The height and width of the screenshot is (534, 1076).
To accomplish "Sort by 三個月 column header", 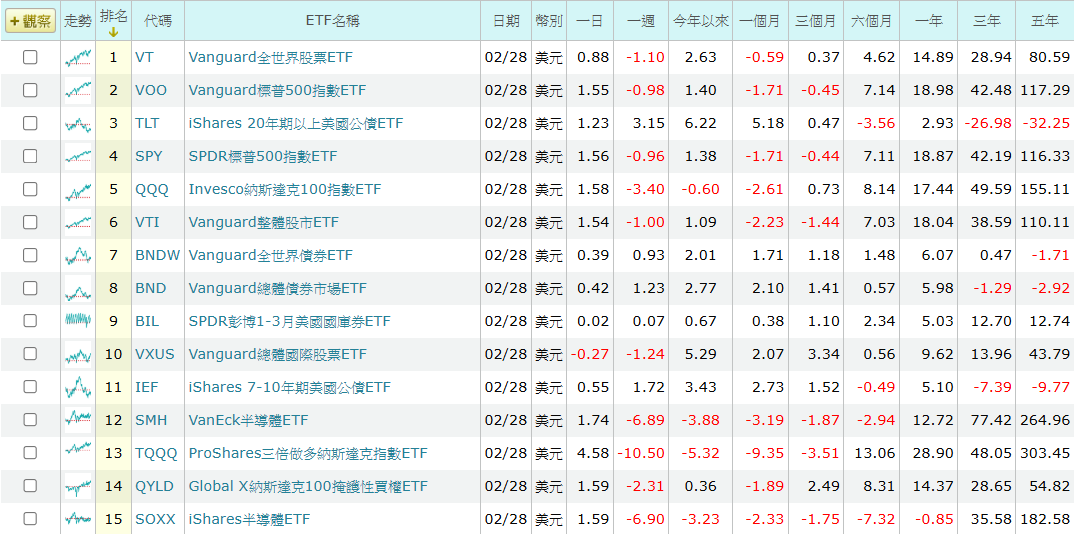I will [816, 21].
